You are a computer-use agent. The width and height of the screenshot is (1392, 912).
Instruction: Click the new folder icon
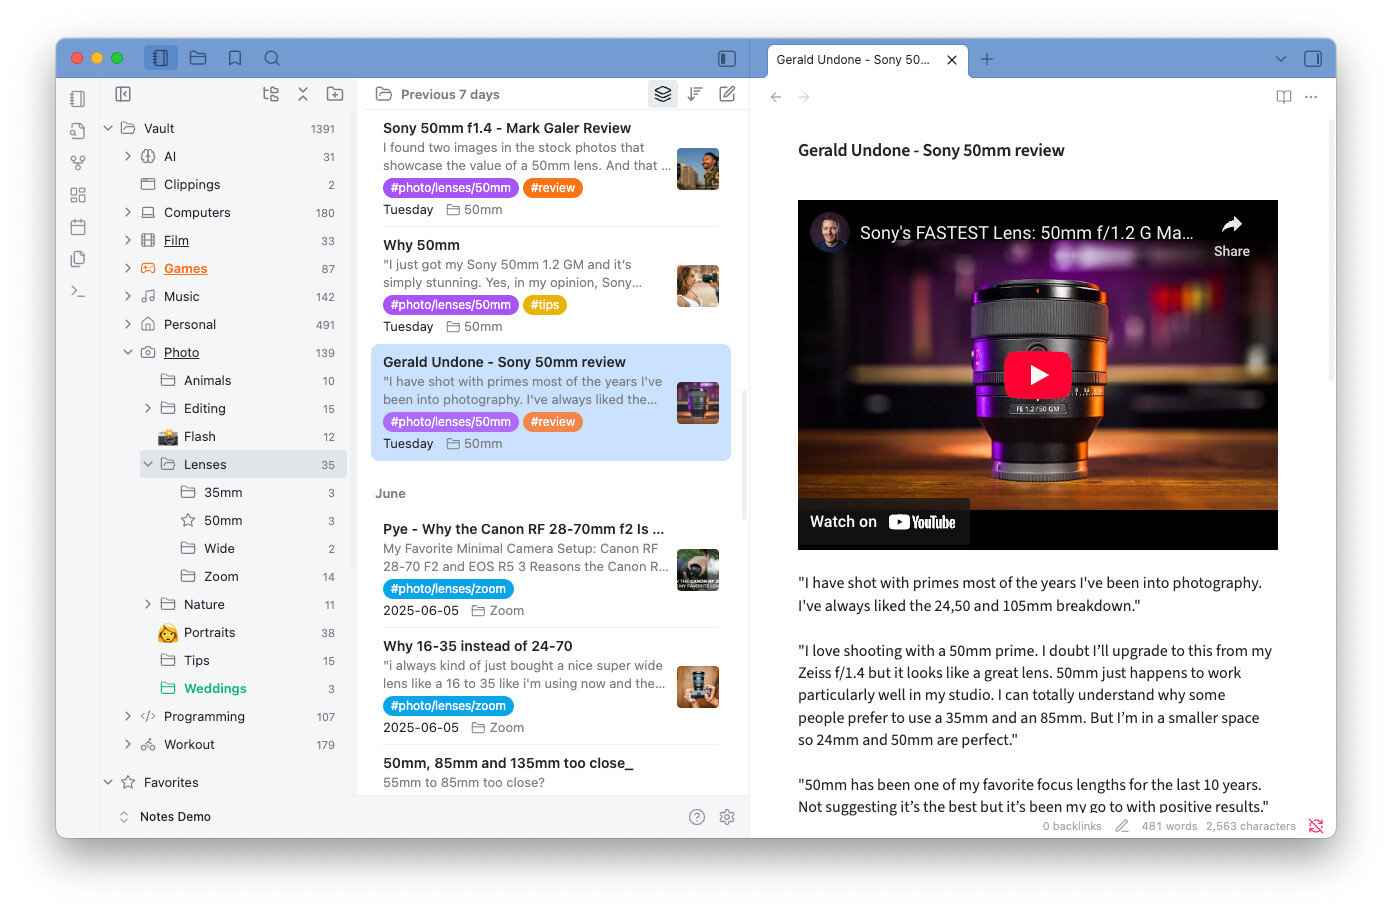[335, 94]
